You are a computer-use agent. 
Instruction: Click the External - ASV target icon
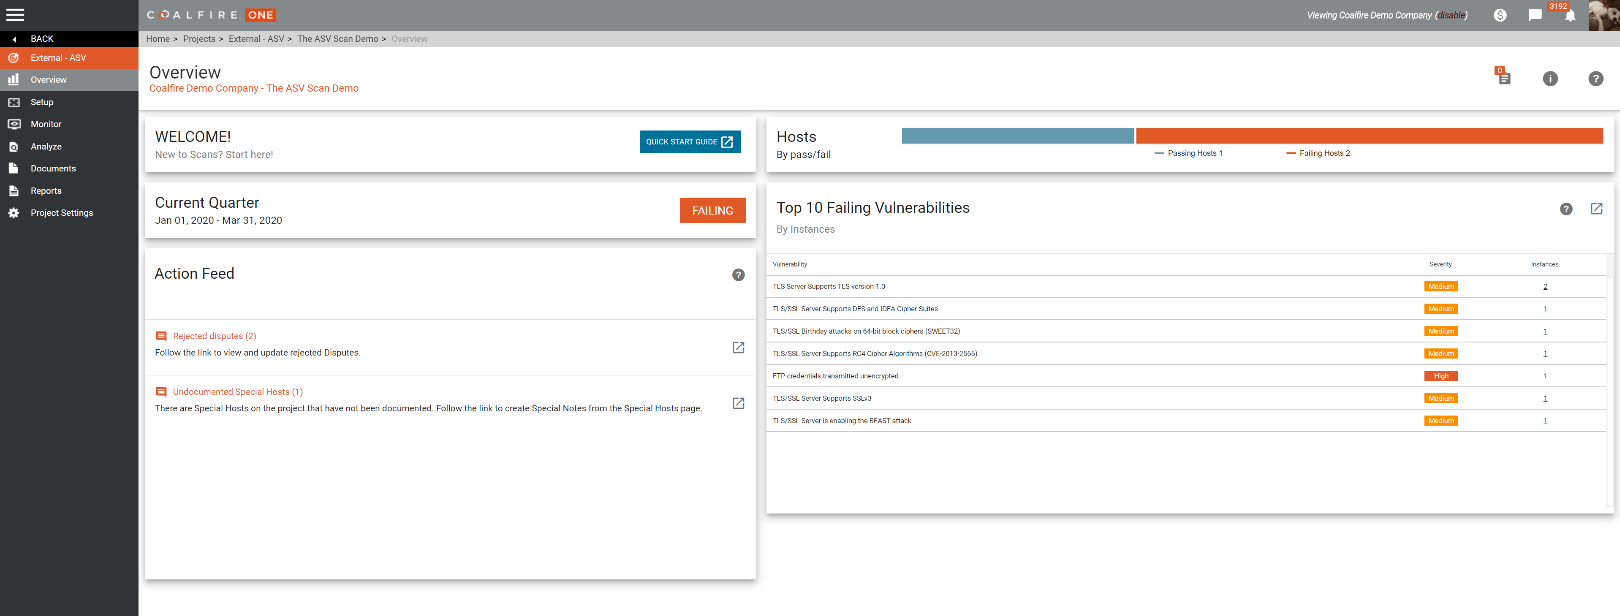[x=13, y=58]
